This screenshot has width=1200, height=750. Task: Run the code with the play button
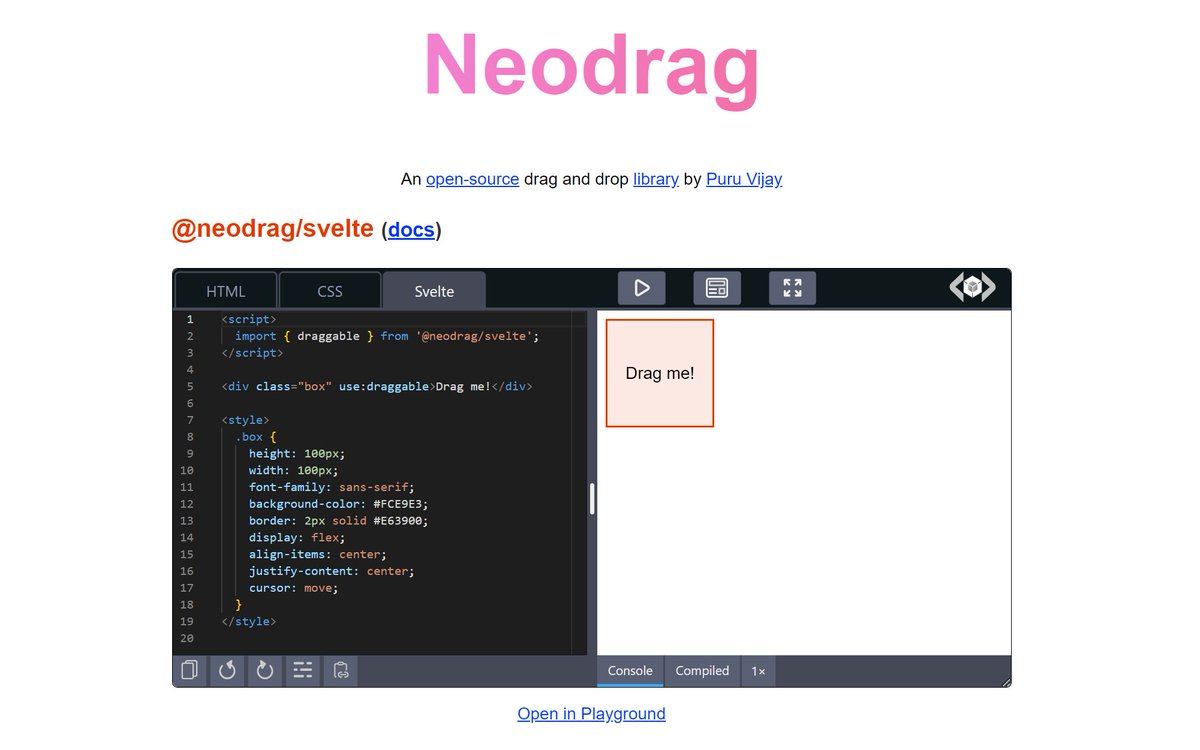click(642, 288)
